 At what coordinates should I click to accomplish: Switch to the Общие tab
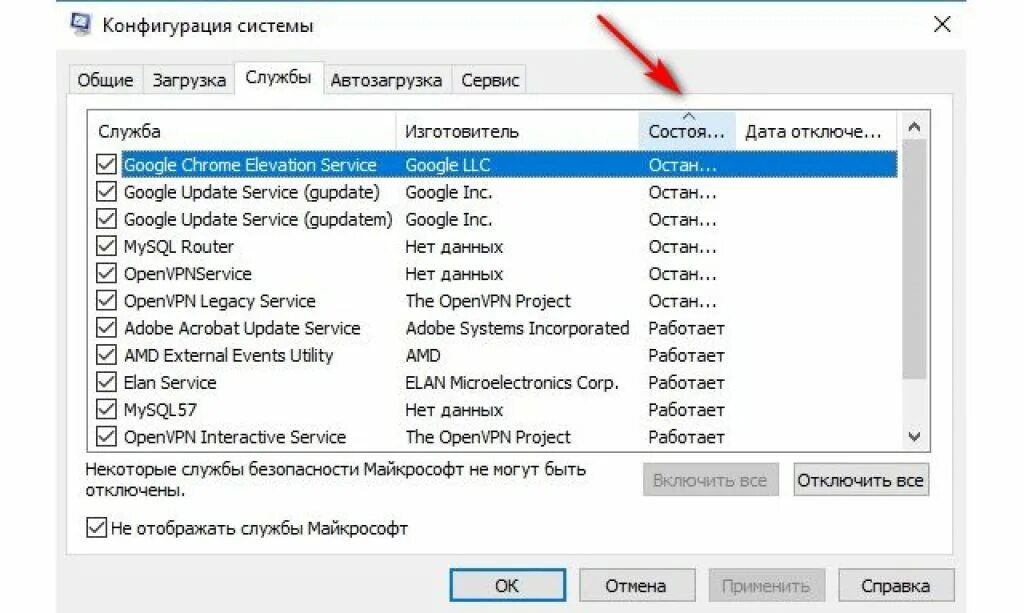click(x=105, y=80)
